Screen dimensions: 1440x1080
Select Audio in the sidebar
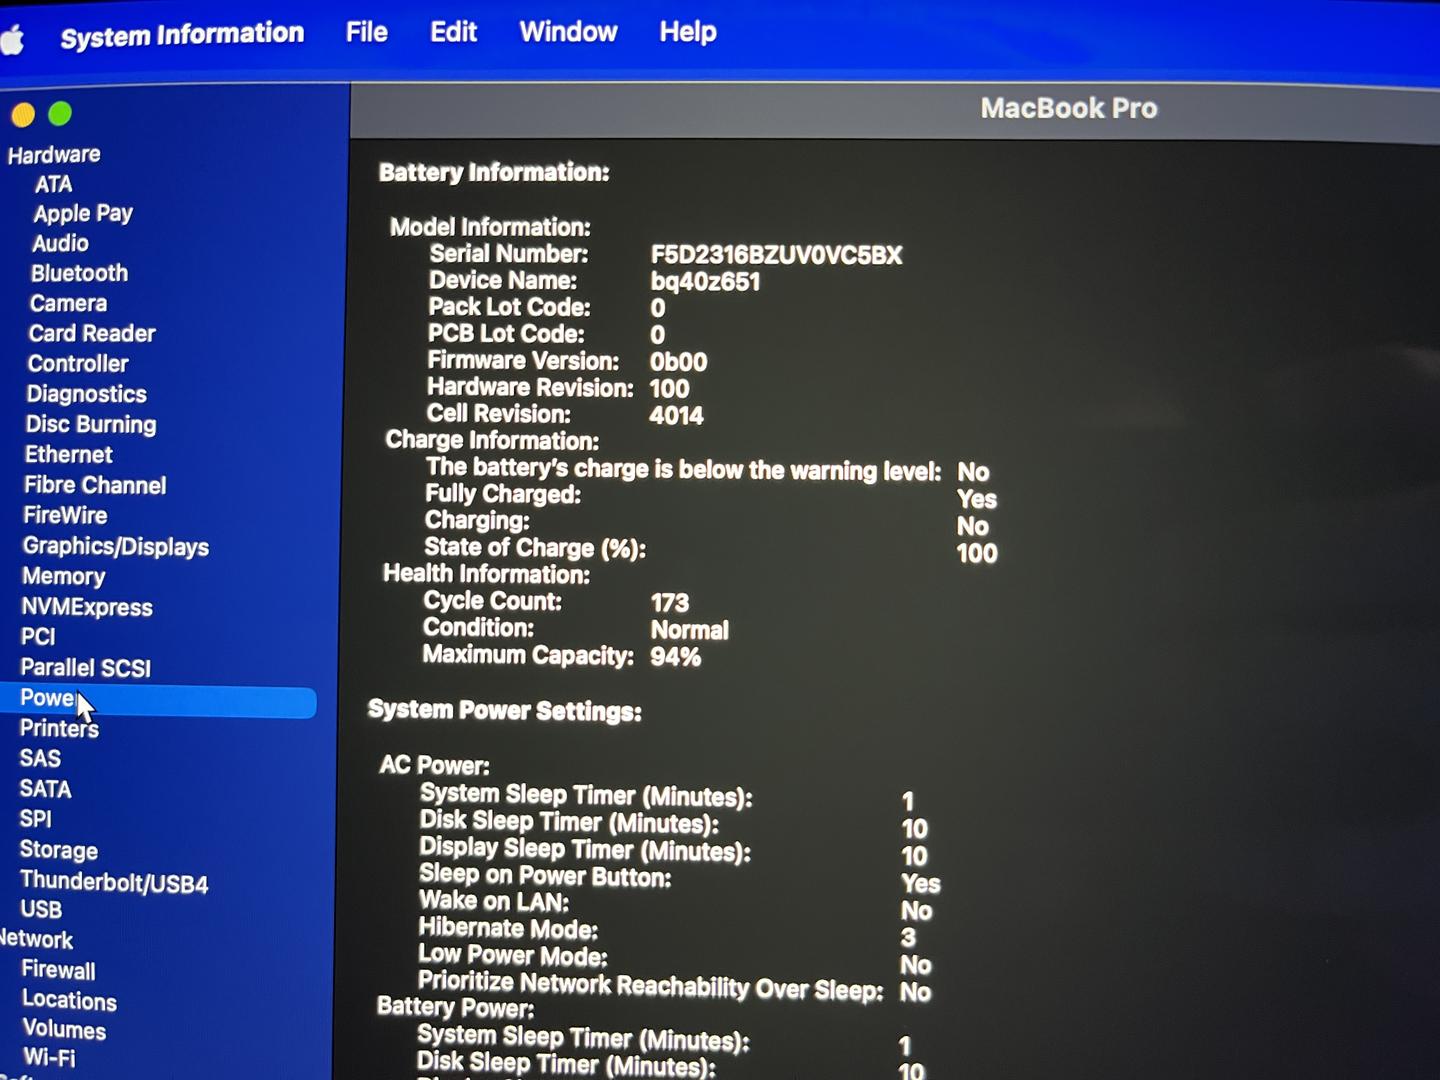pos(60,244)
